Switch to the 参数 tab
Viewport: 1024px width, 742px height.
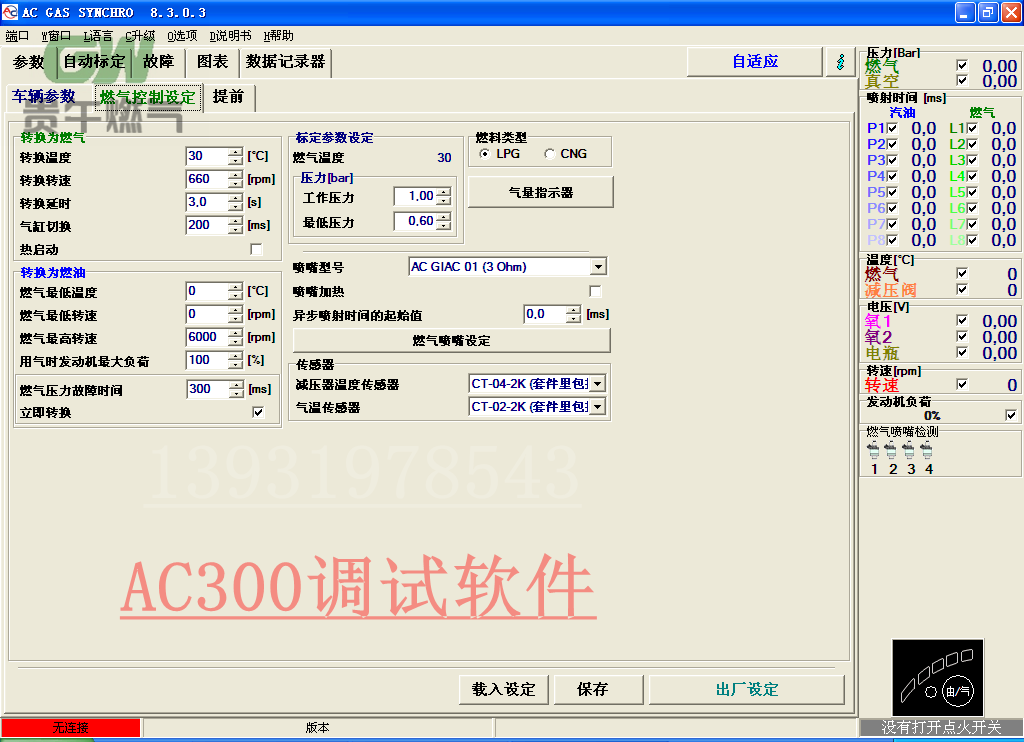pyautogui.click(x=29, y=62)
